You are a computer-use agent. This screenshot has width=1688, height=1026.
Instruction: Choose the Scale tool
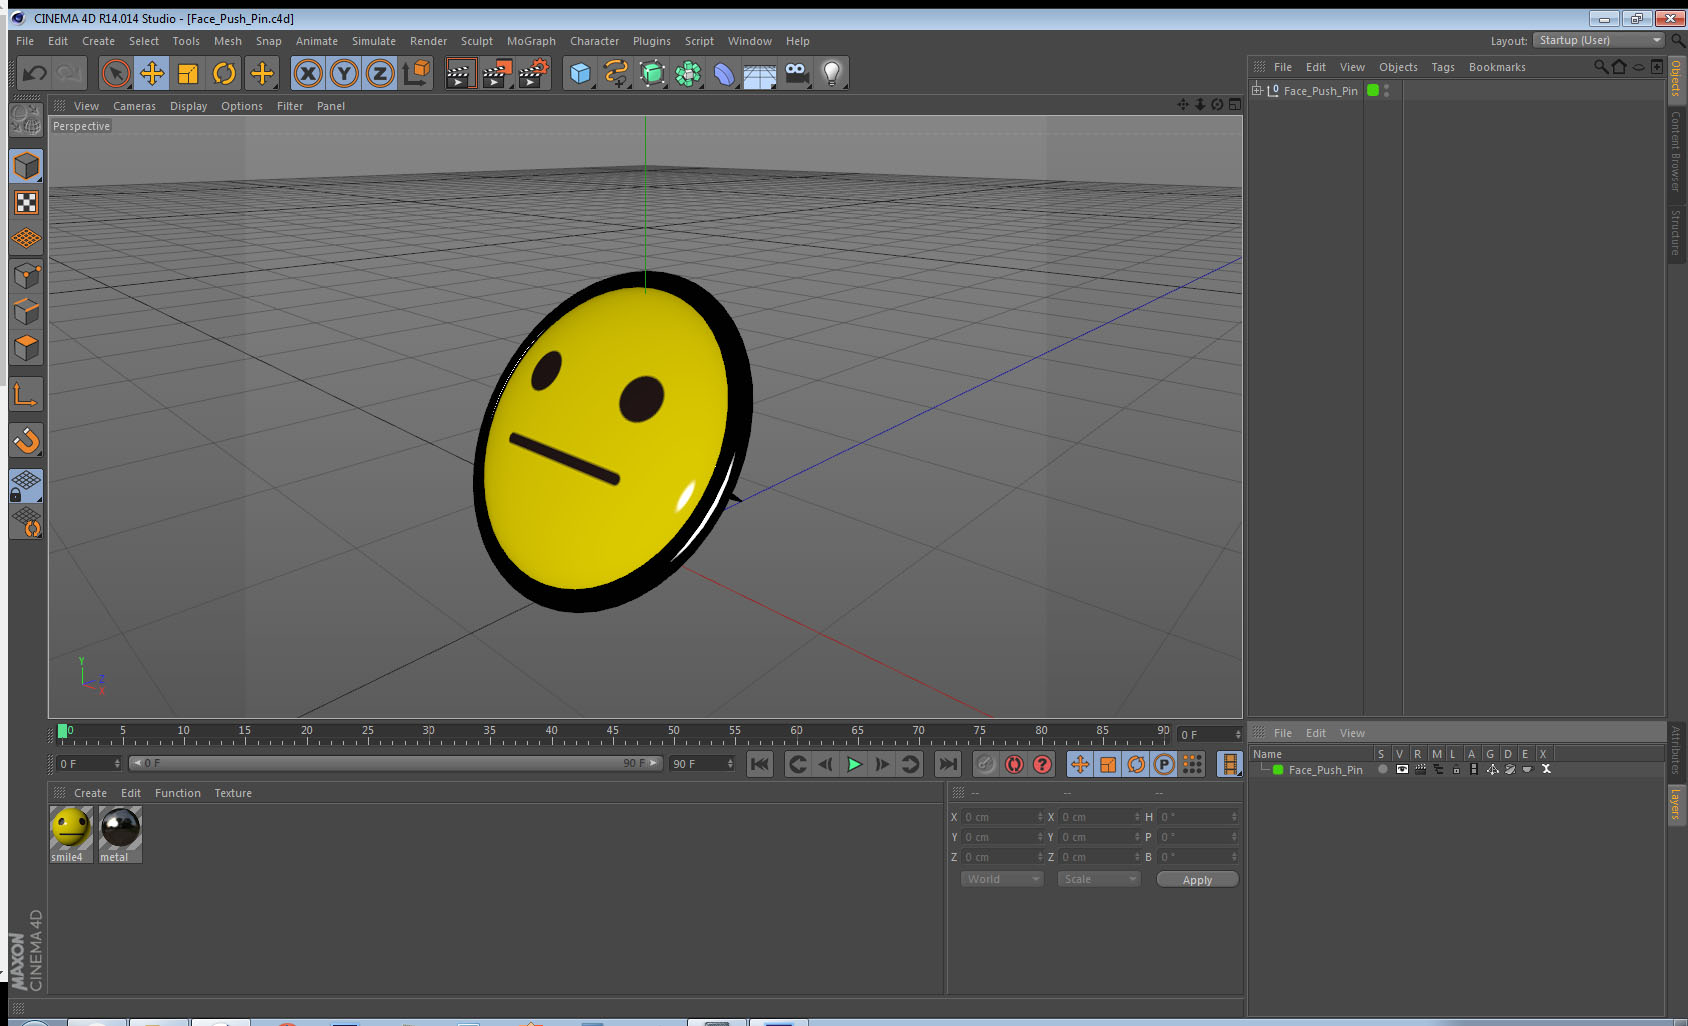click(x=188, y=73)
